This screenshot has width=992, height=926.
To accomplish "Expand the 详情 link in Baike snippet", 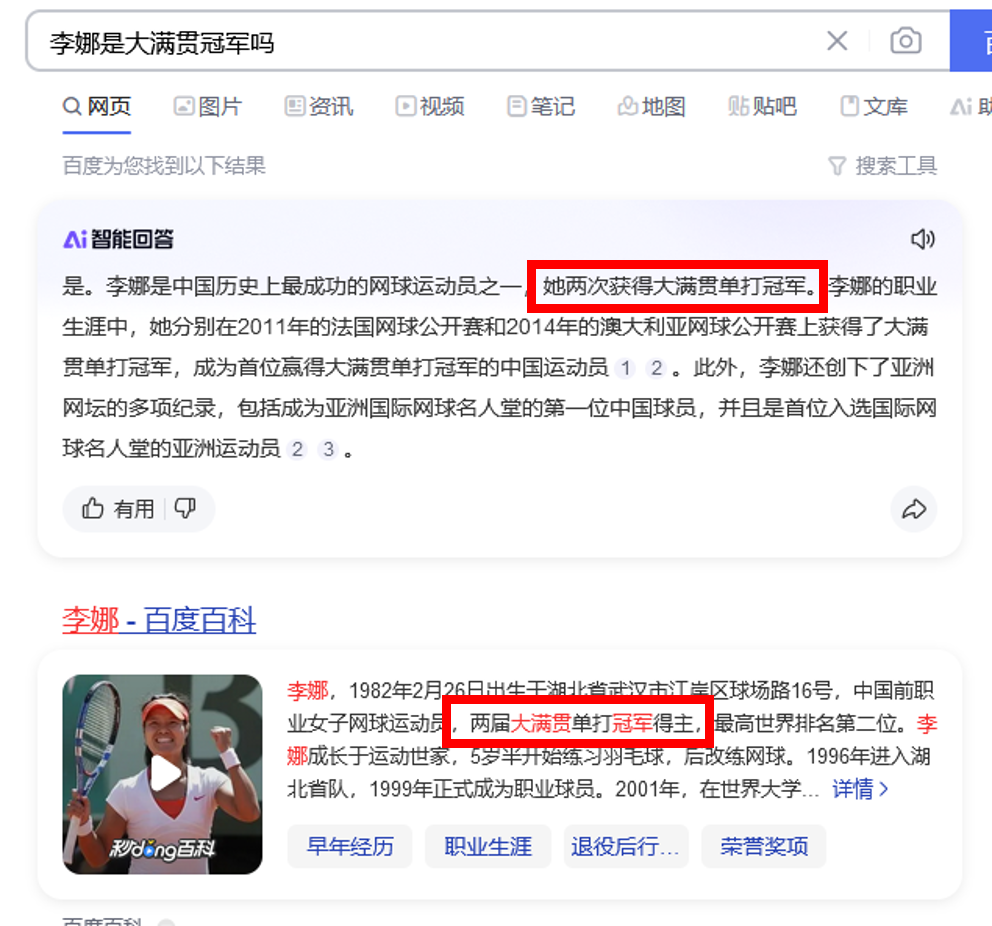I will tap(860, 789).
